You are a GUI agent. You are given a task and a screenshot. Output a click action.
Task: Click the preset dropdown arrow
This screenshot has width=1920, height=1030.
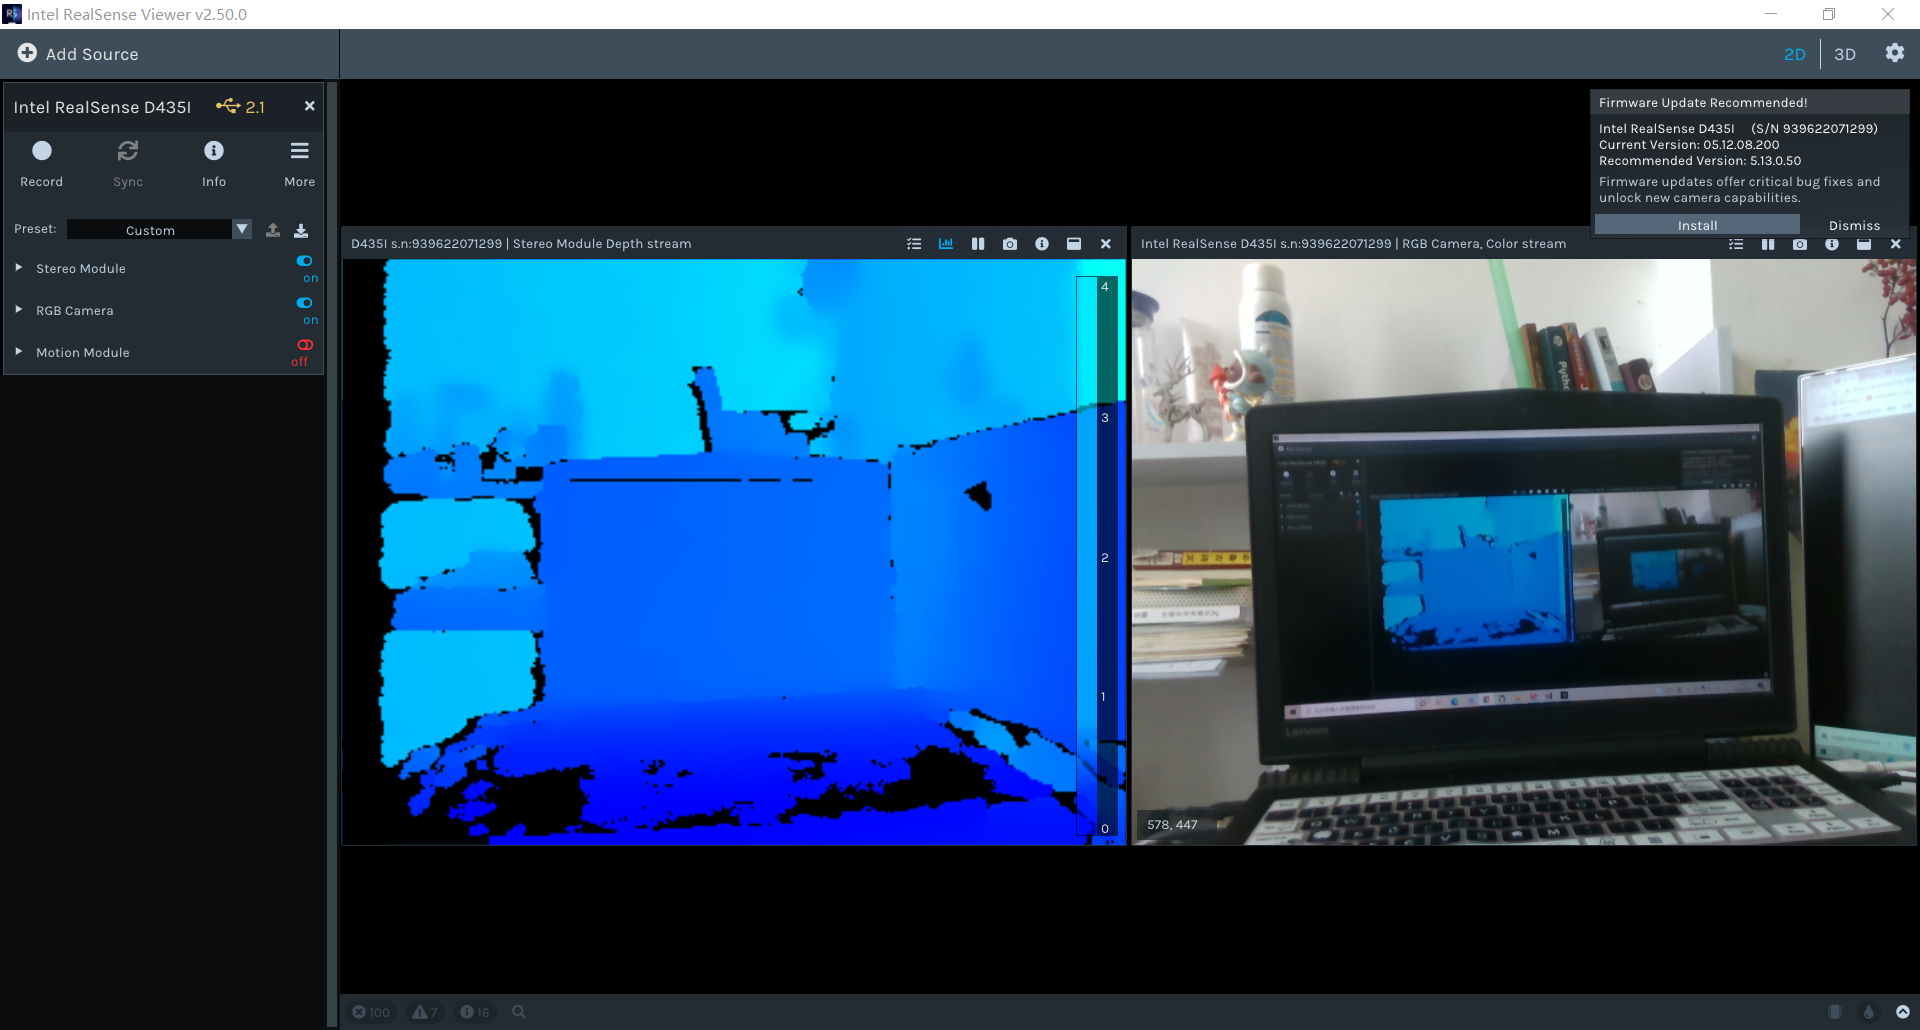tap(242, 229)
